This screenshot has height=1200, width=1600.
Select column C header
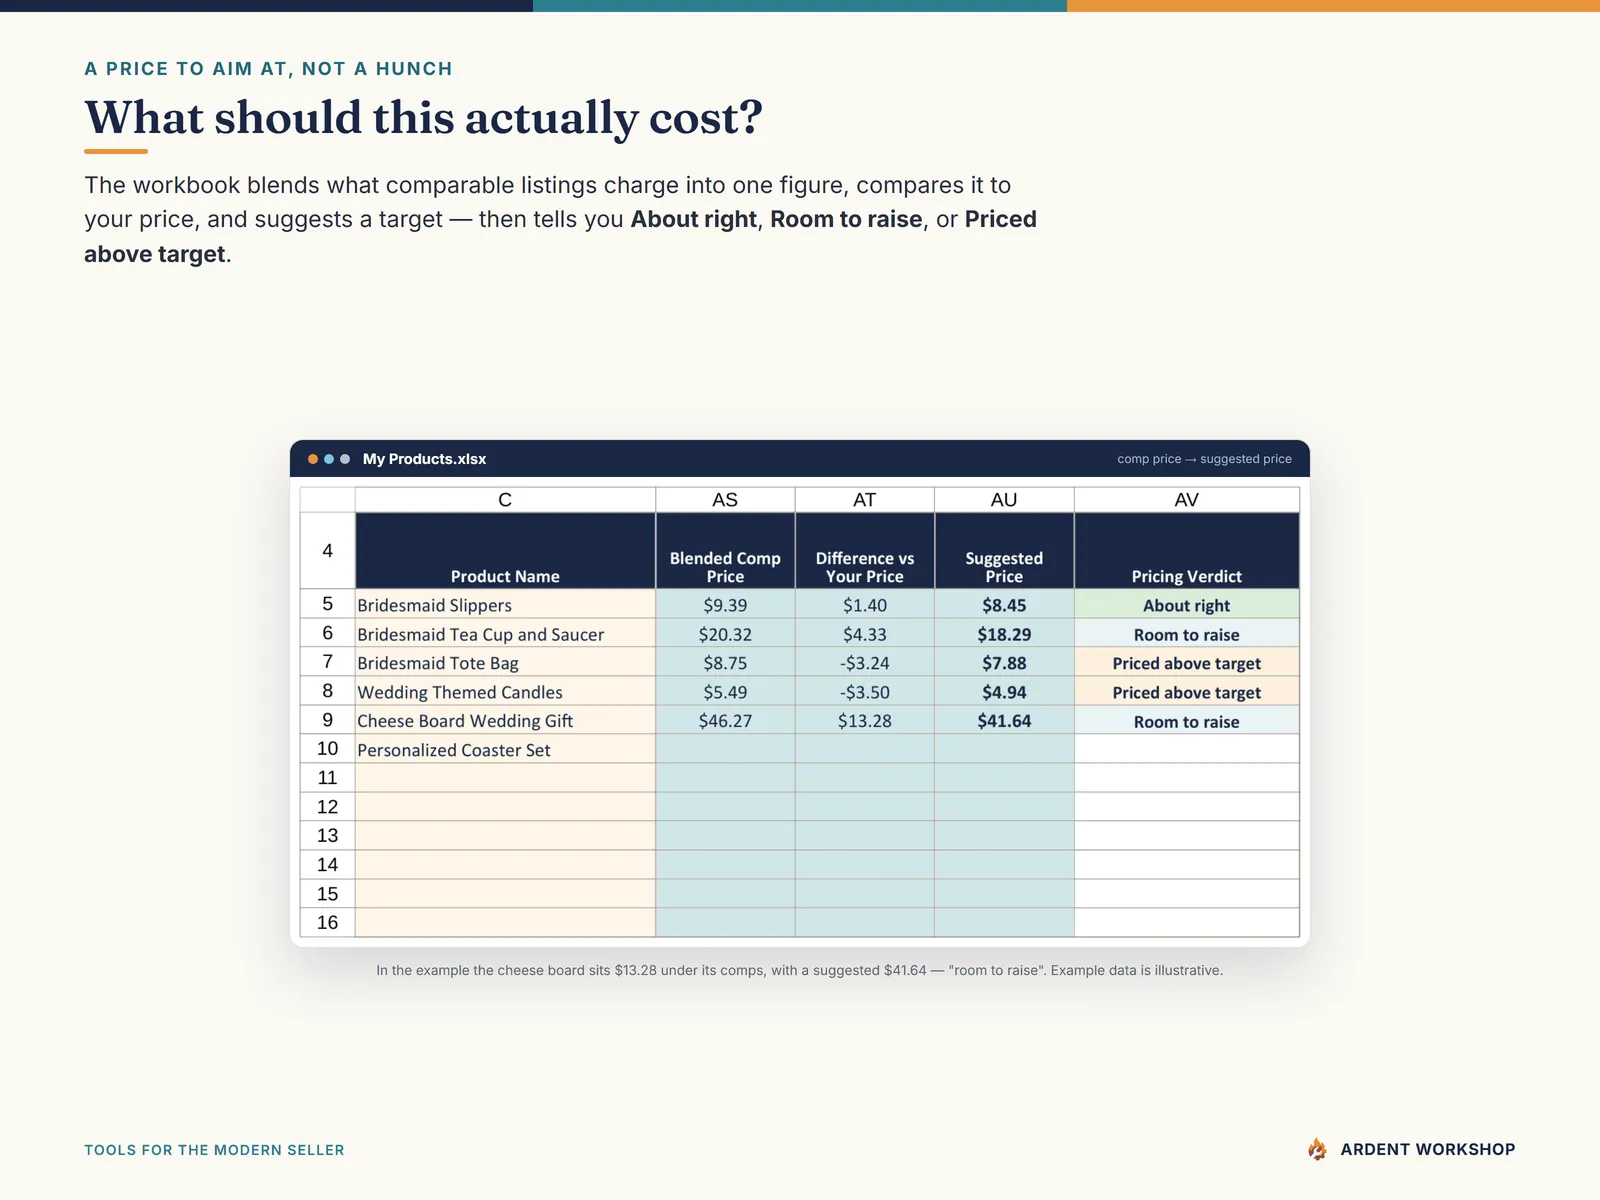point(505,500)
